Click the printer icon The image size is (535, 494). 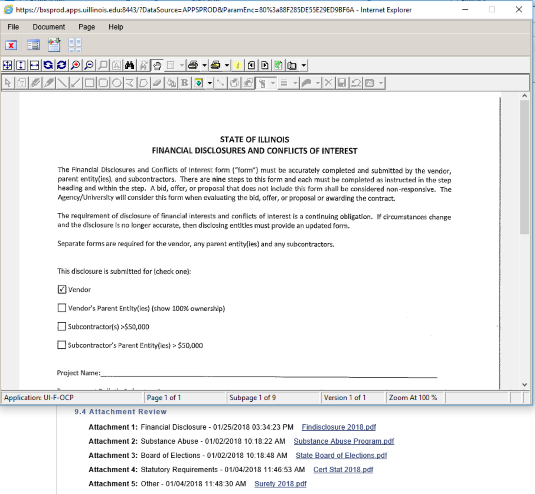[193, 65]
